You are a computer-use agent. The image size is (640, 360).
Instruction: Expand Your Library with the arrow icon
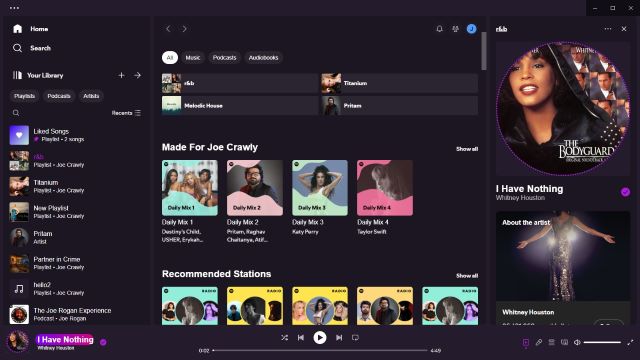click(138, 75)
